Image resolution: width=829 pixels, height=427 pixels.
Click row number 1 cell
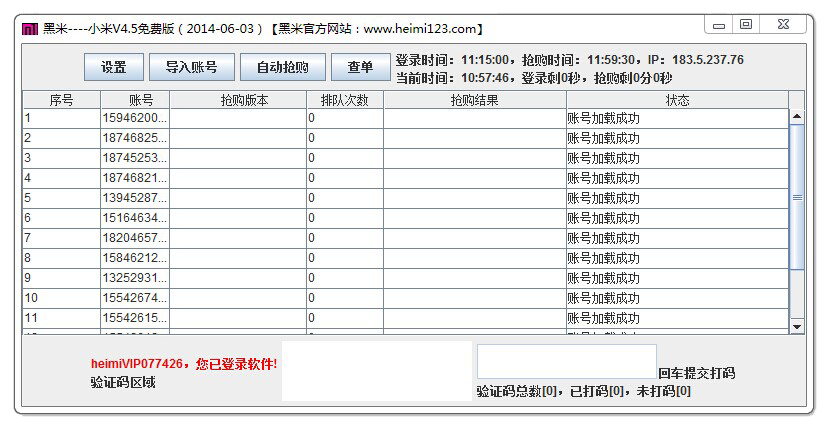61,118
